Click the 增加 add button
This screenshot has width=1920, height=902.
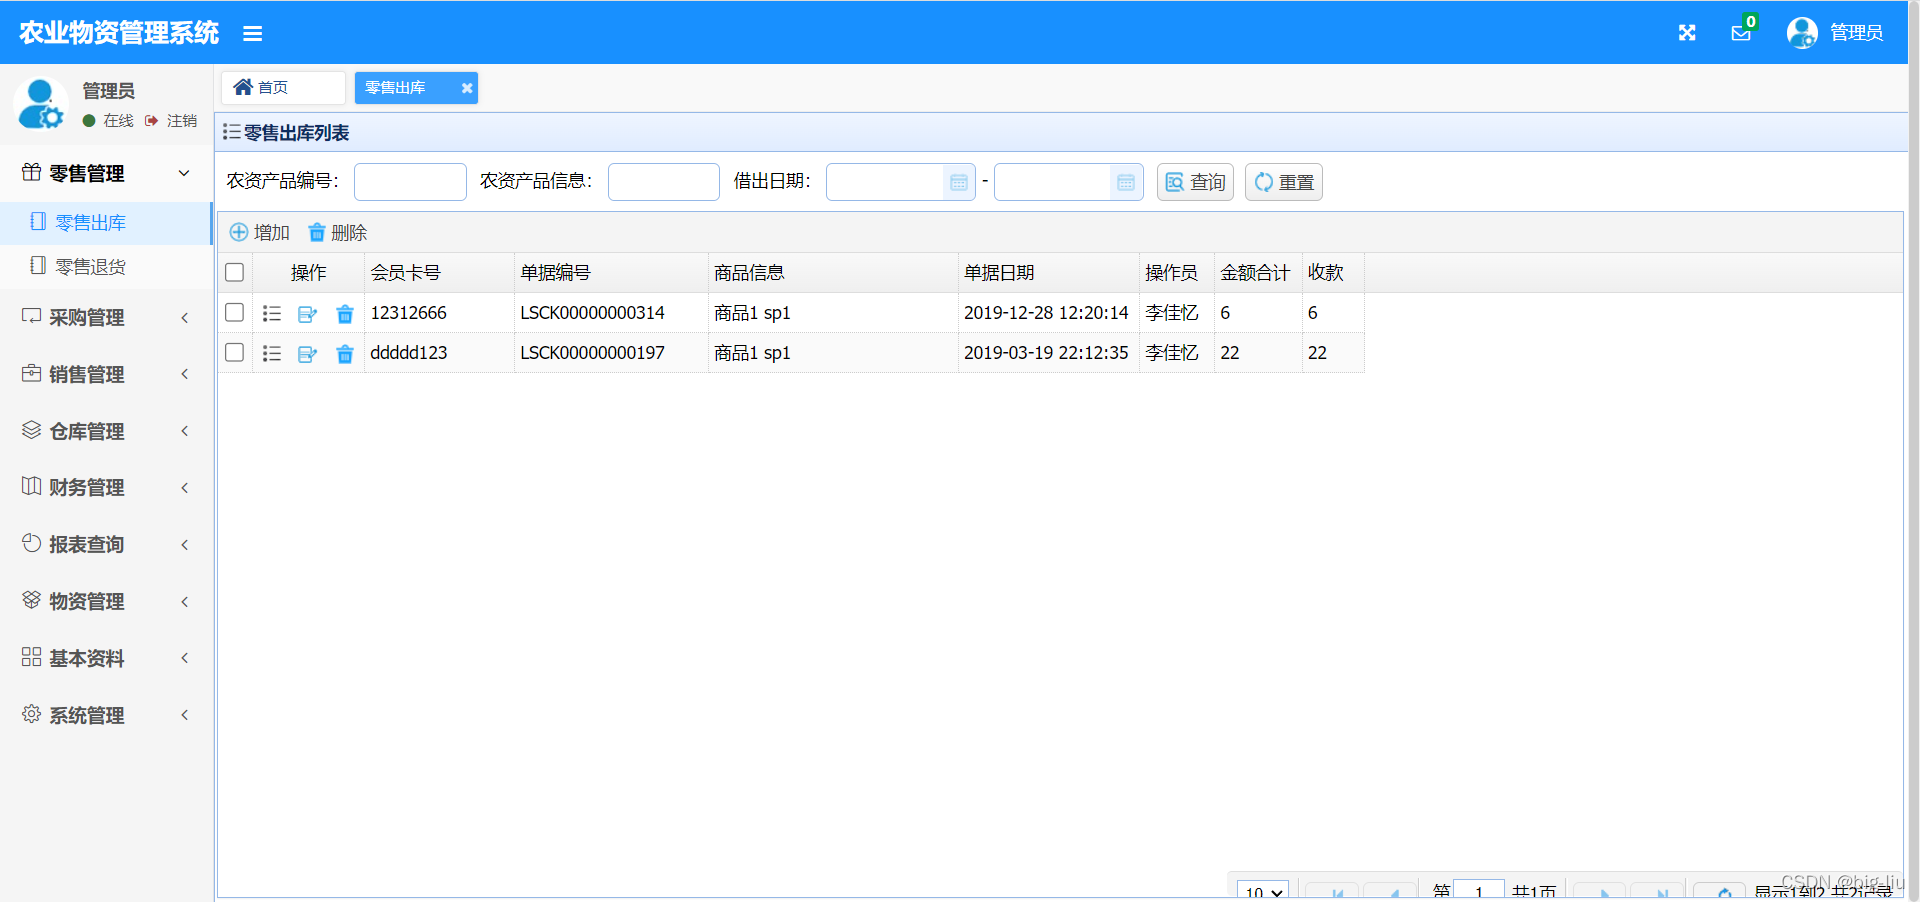[x=260, y=233]
